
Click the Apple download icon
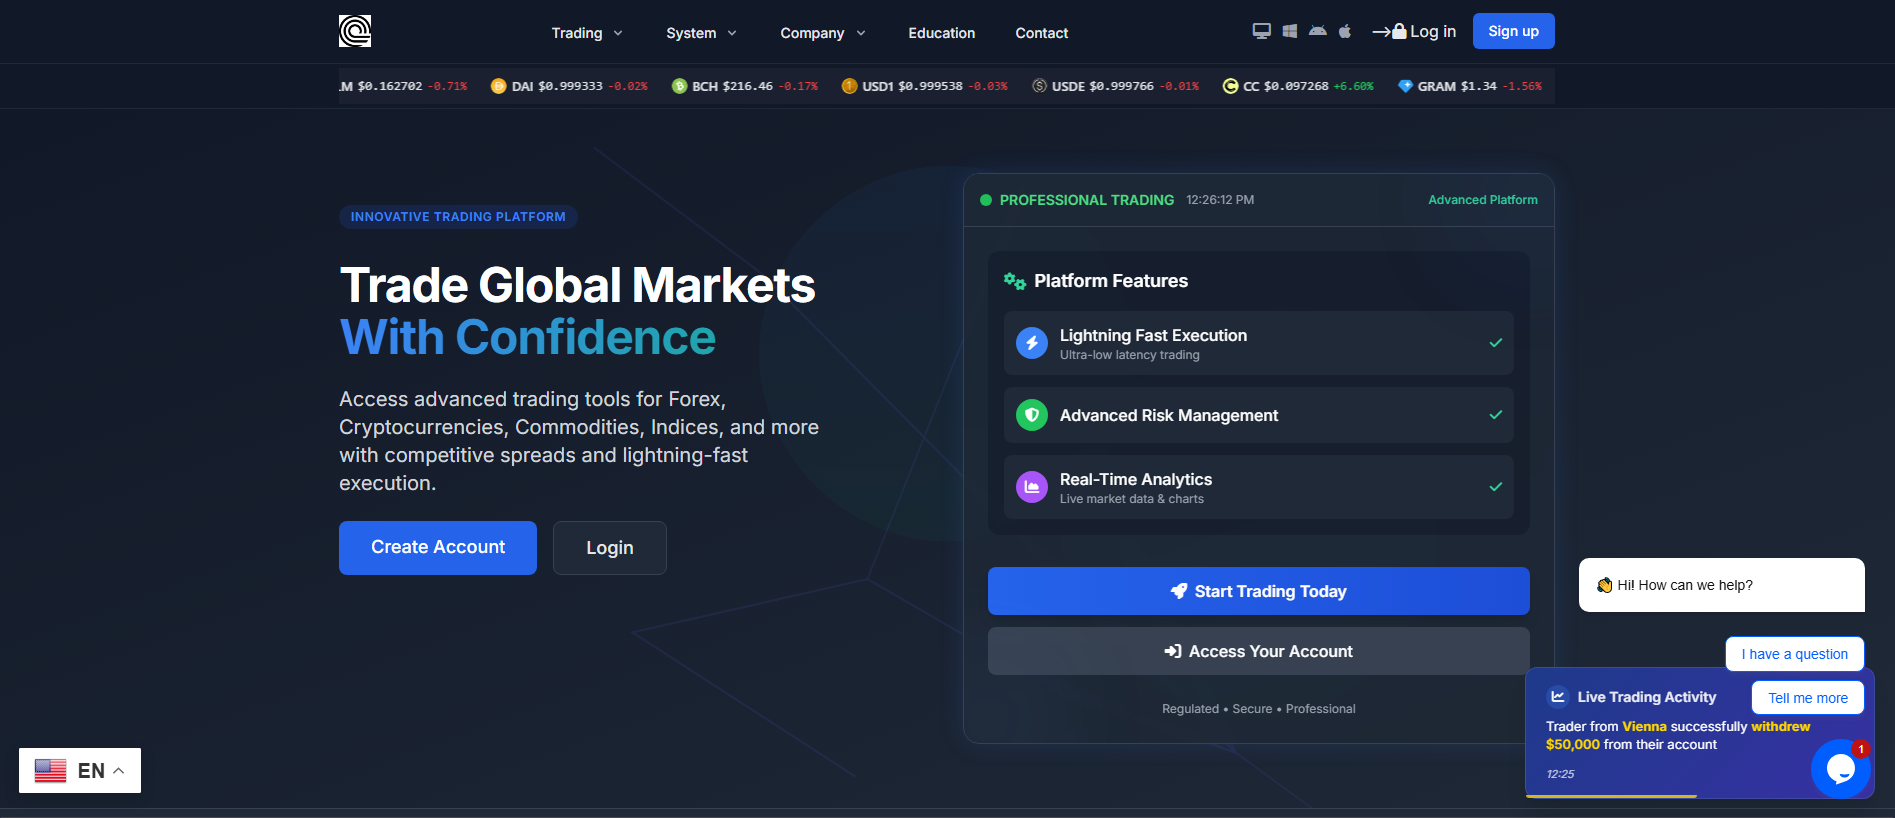(1345, 31)
